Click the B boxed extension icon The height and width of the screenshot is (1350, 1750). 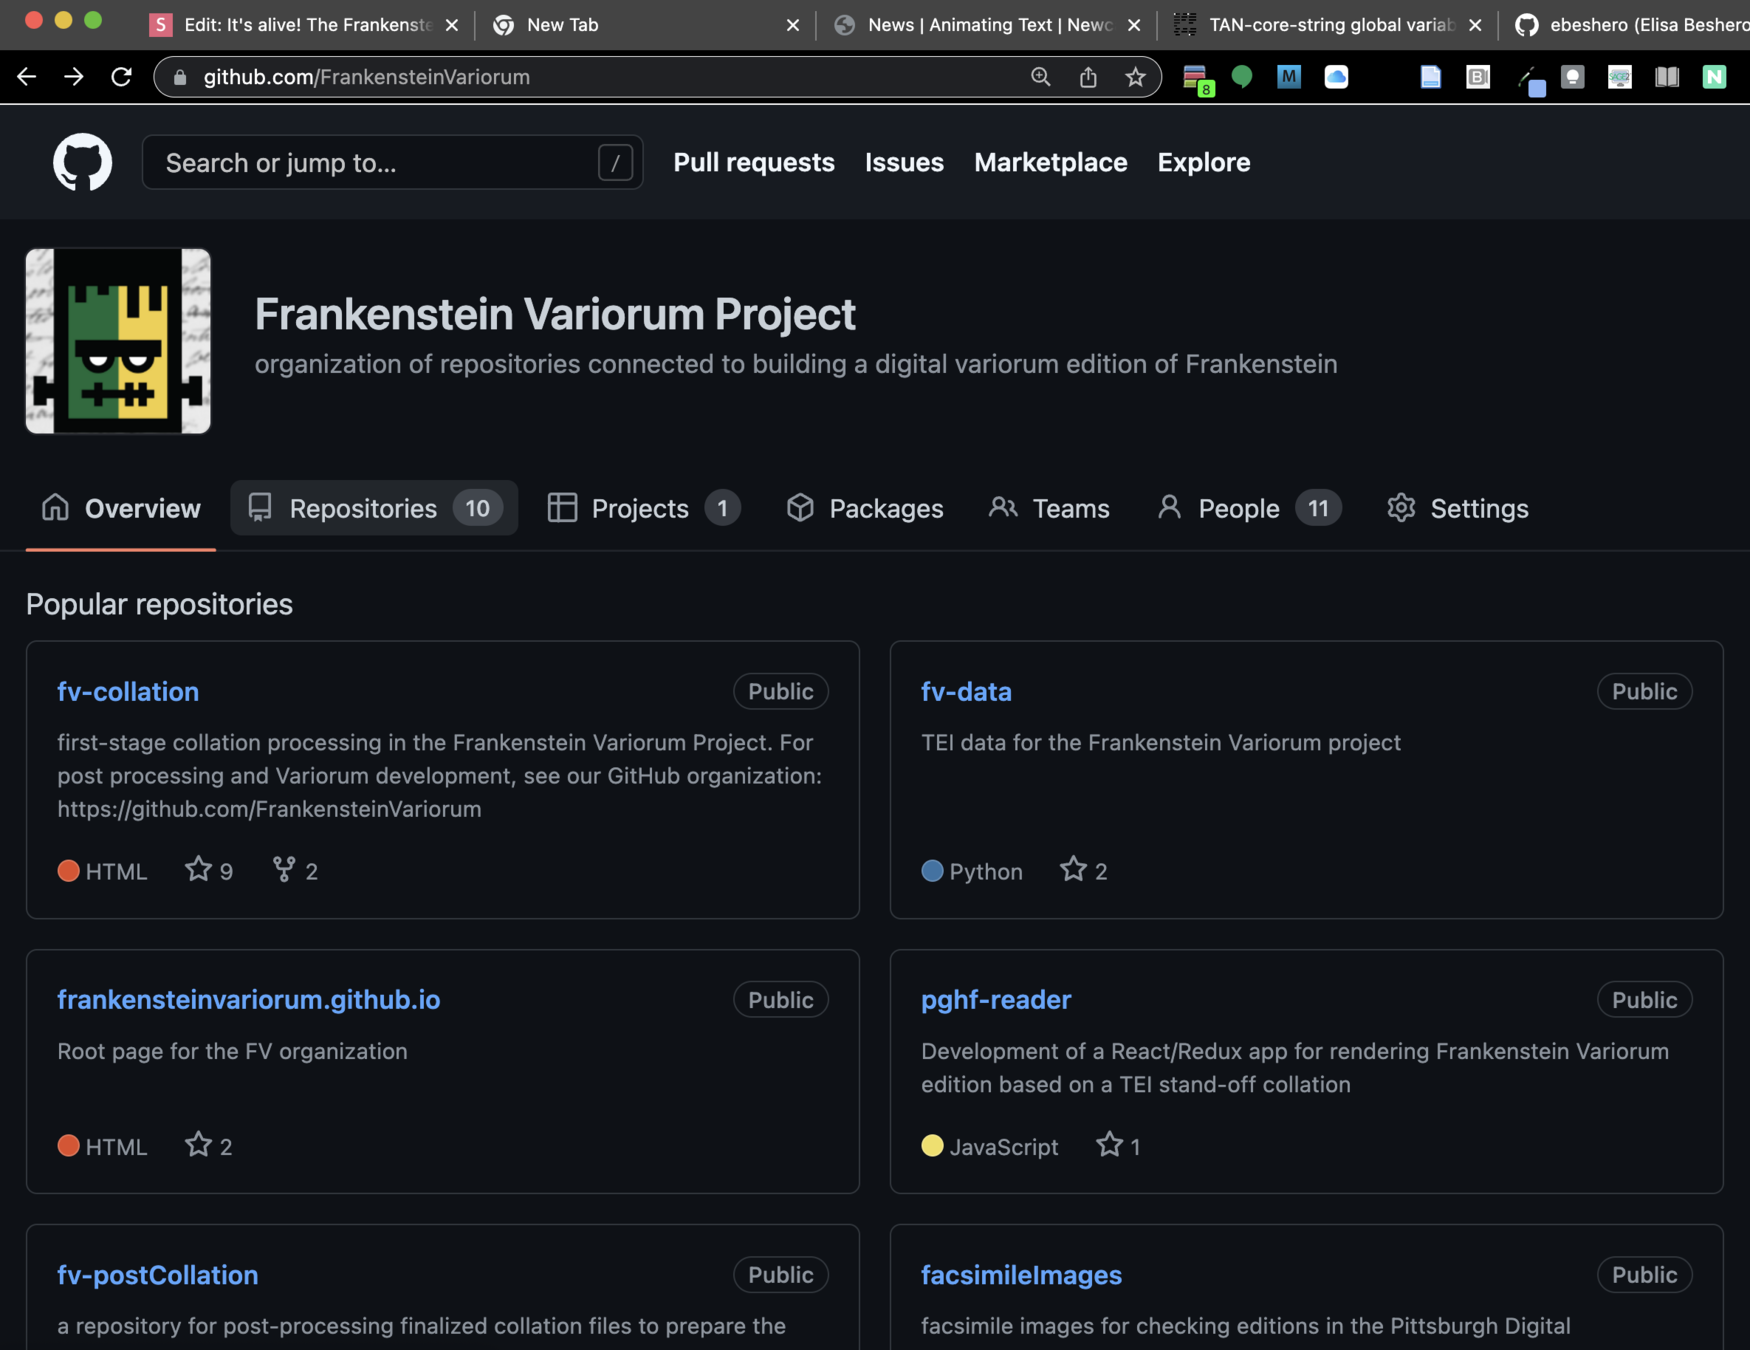click(x=1478, y=77)
